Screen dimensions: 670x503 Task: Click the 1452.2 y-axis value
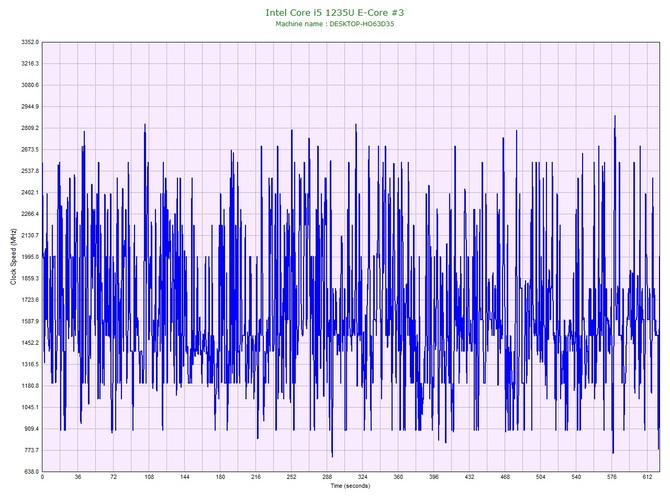(x=30, y=343)
